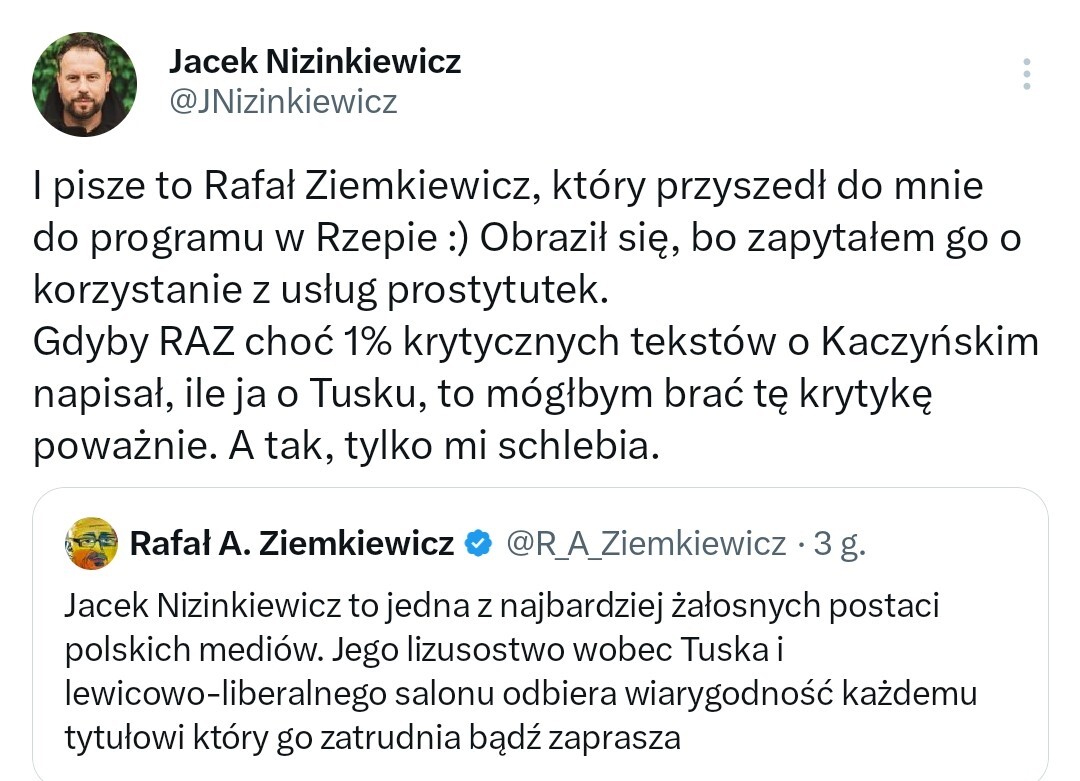Click bold name Rafał A. Ziemkiewicz
Viewport: 1080px width, 781px height.
(292, 543)
